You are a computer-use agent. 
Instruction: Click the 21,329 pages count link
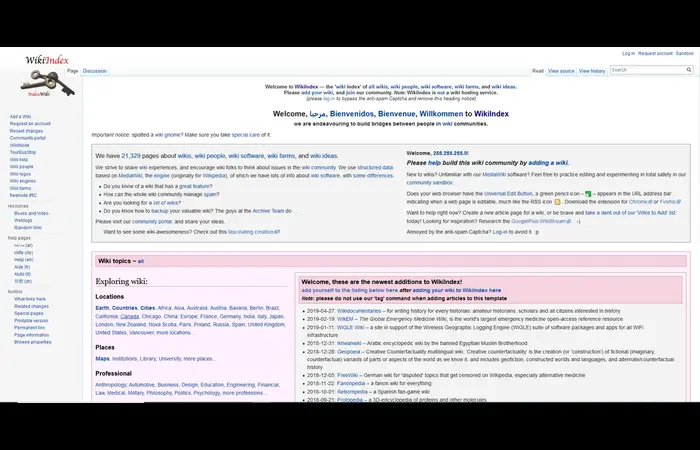coord(131,156)
